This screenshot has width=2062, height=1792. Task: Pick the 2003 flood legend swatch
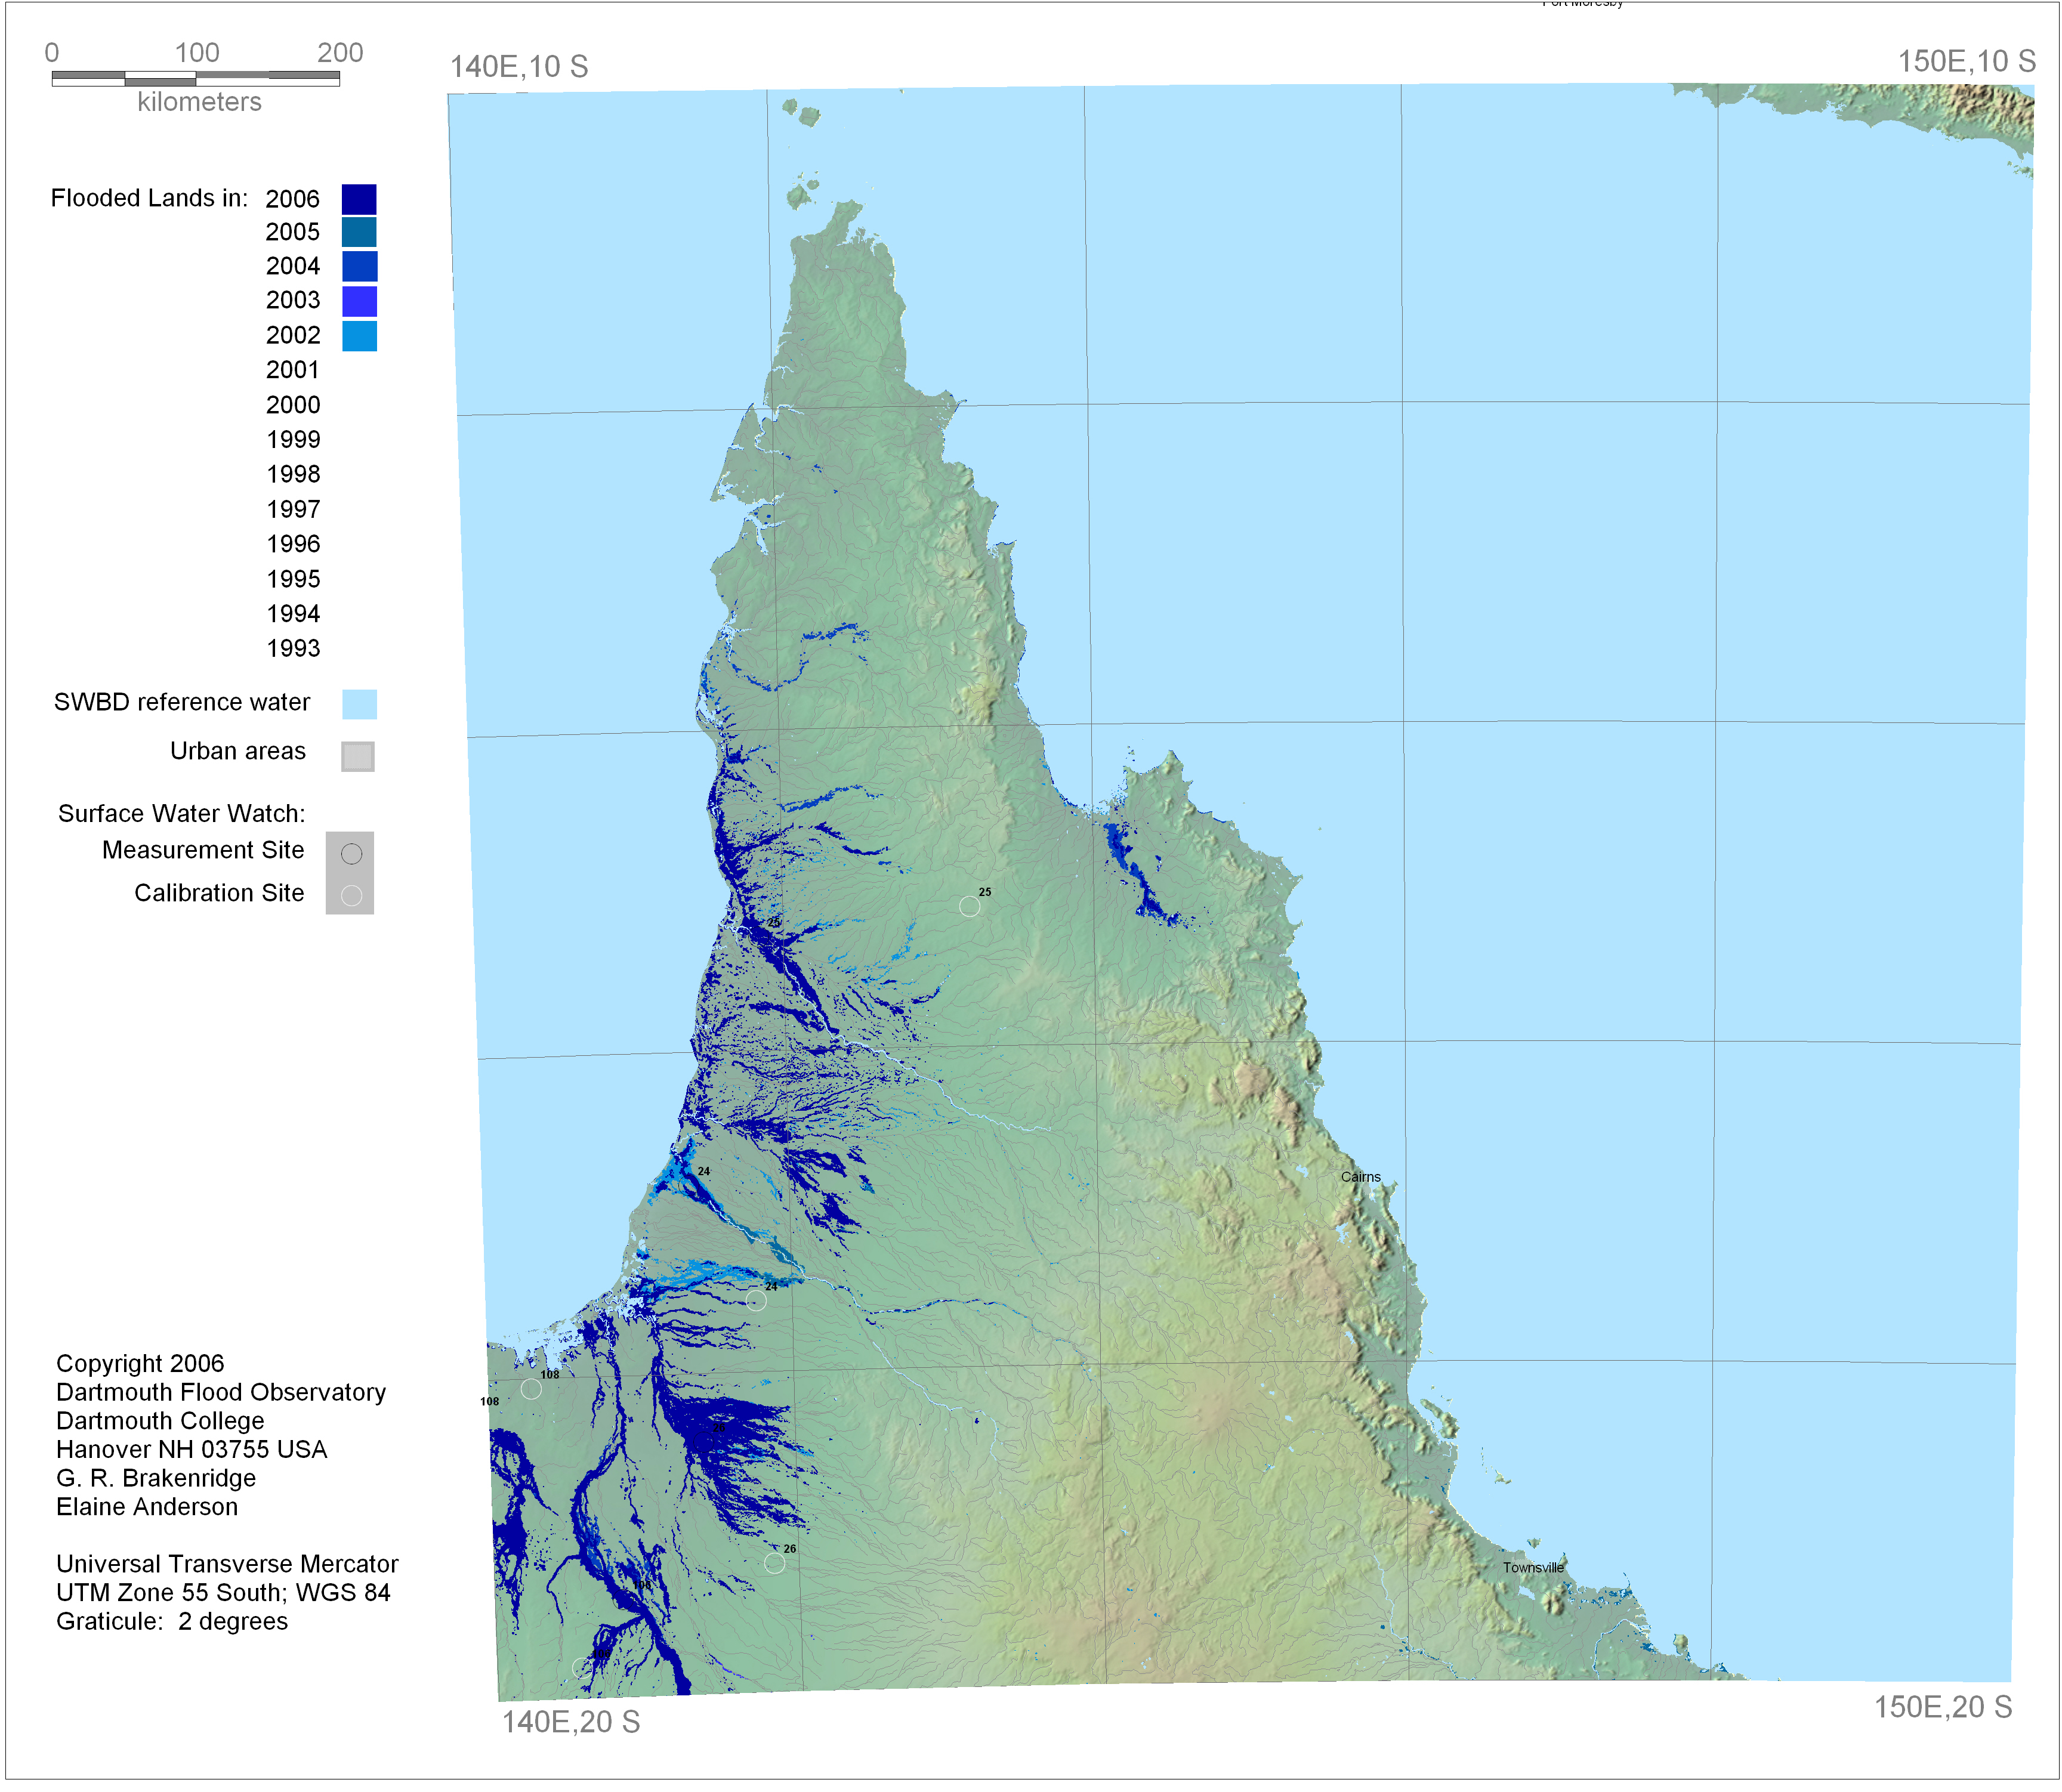click(x=359, y=301)
